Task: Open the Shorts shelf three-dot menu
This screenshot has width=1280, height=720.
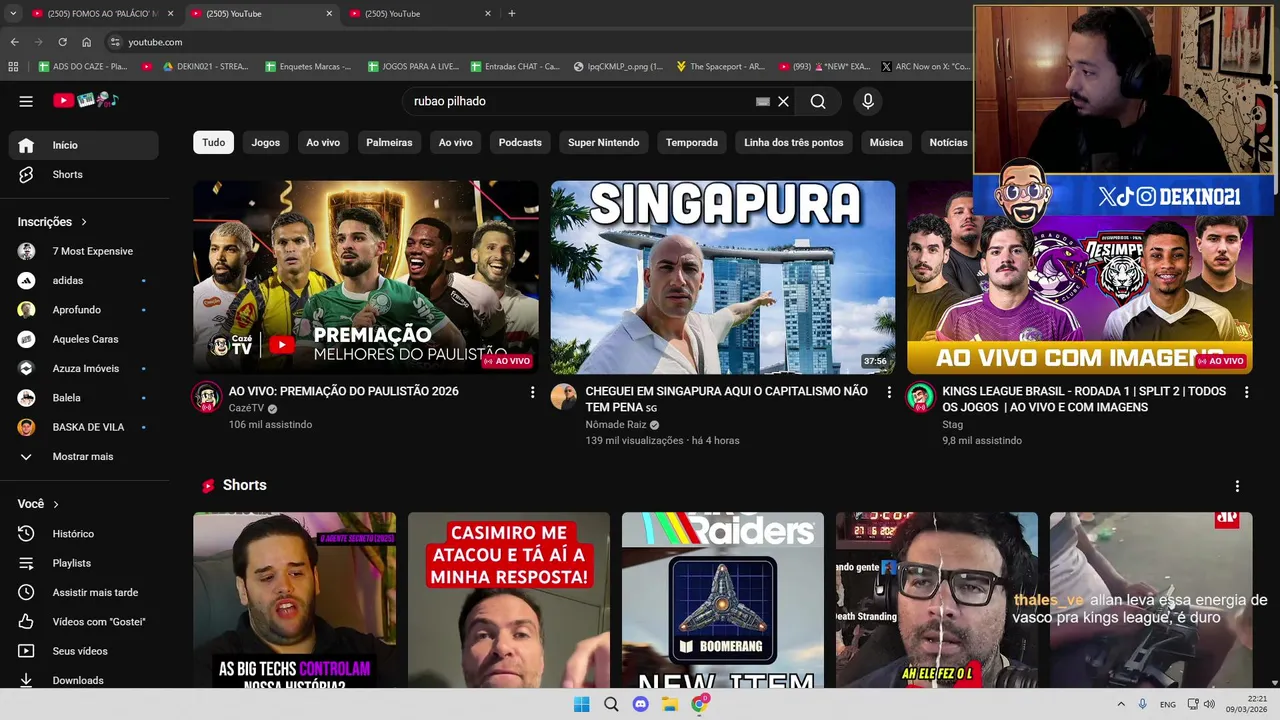Action: pyautogui.click(x=1237, y=486)
